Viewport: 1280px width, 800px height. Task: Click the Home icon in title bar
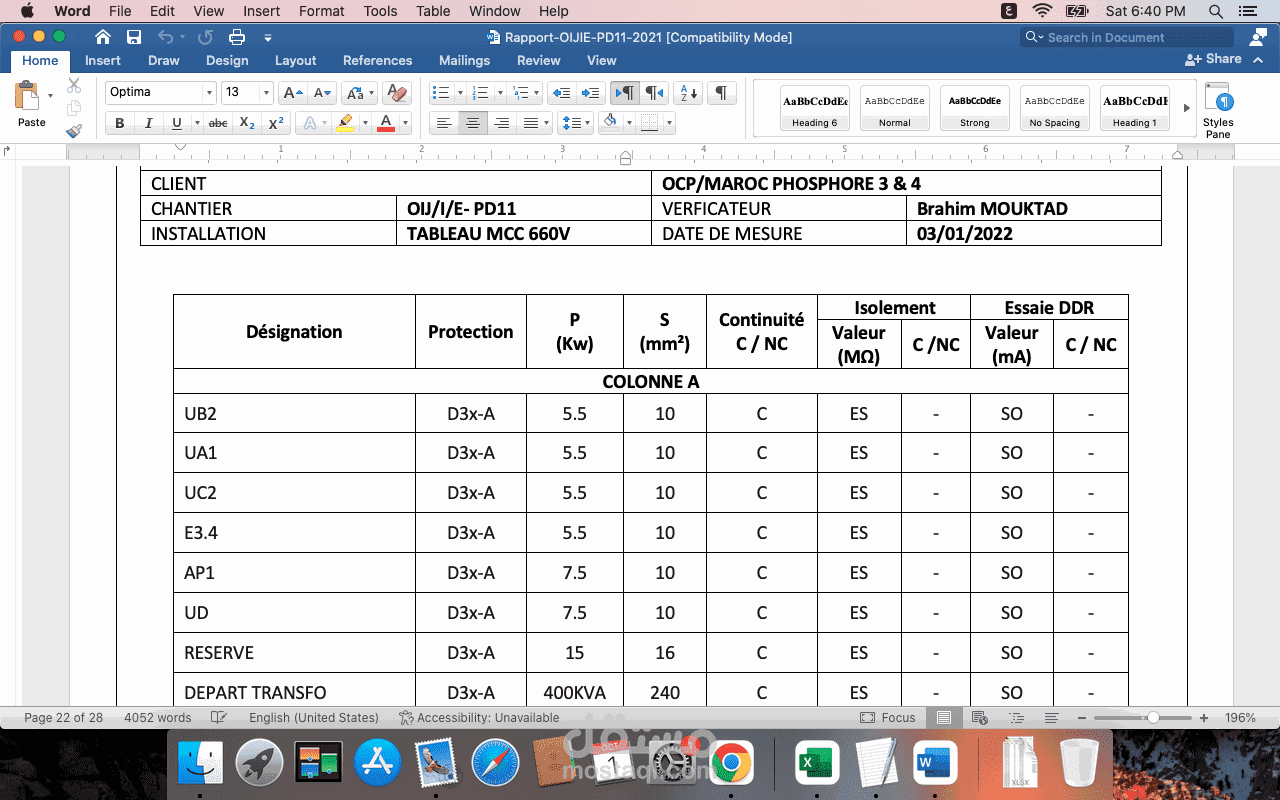click(102, 37)
